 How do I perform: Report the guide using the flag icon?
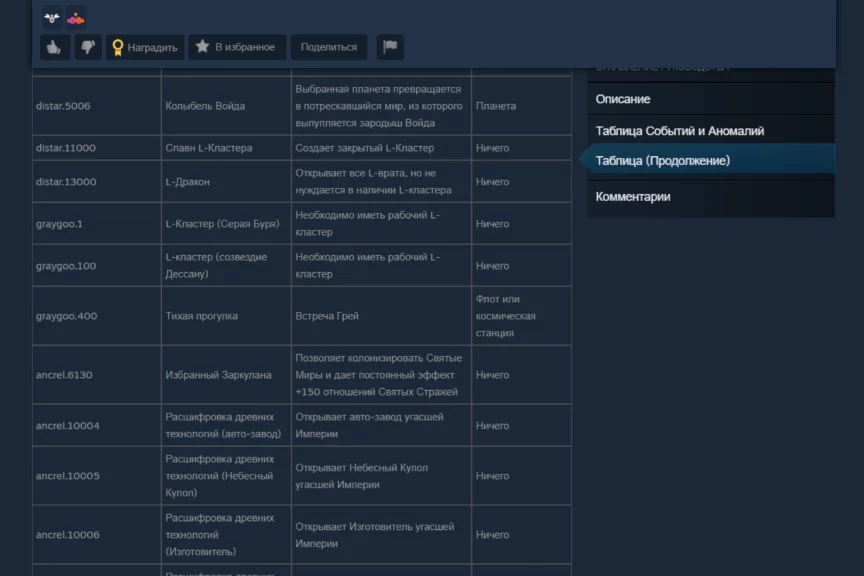tap(389, 47)
